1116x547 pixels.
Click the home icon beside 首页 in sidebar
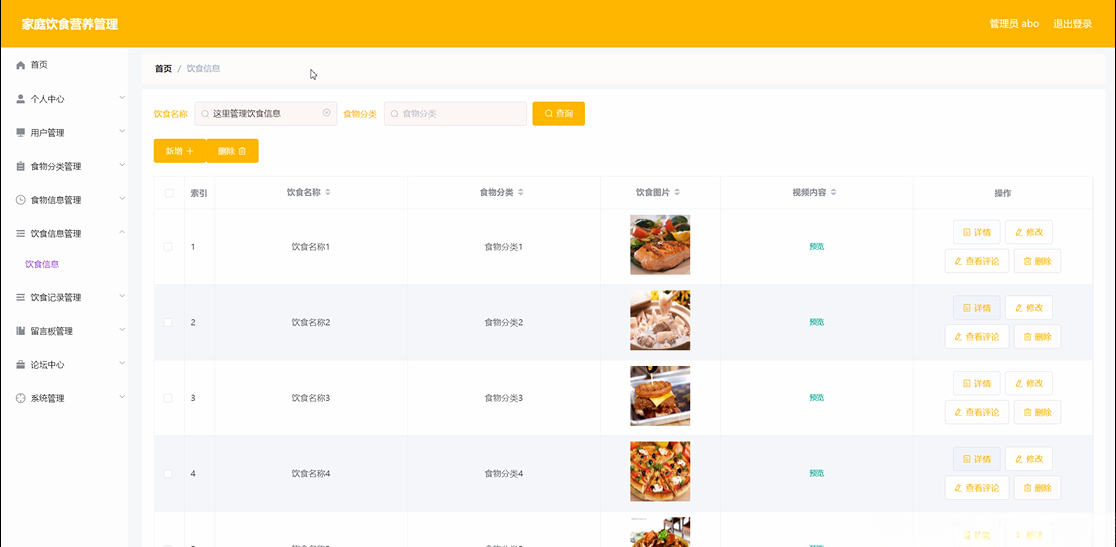click(x=21, y=65)
